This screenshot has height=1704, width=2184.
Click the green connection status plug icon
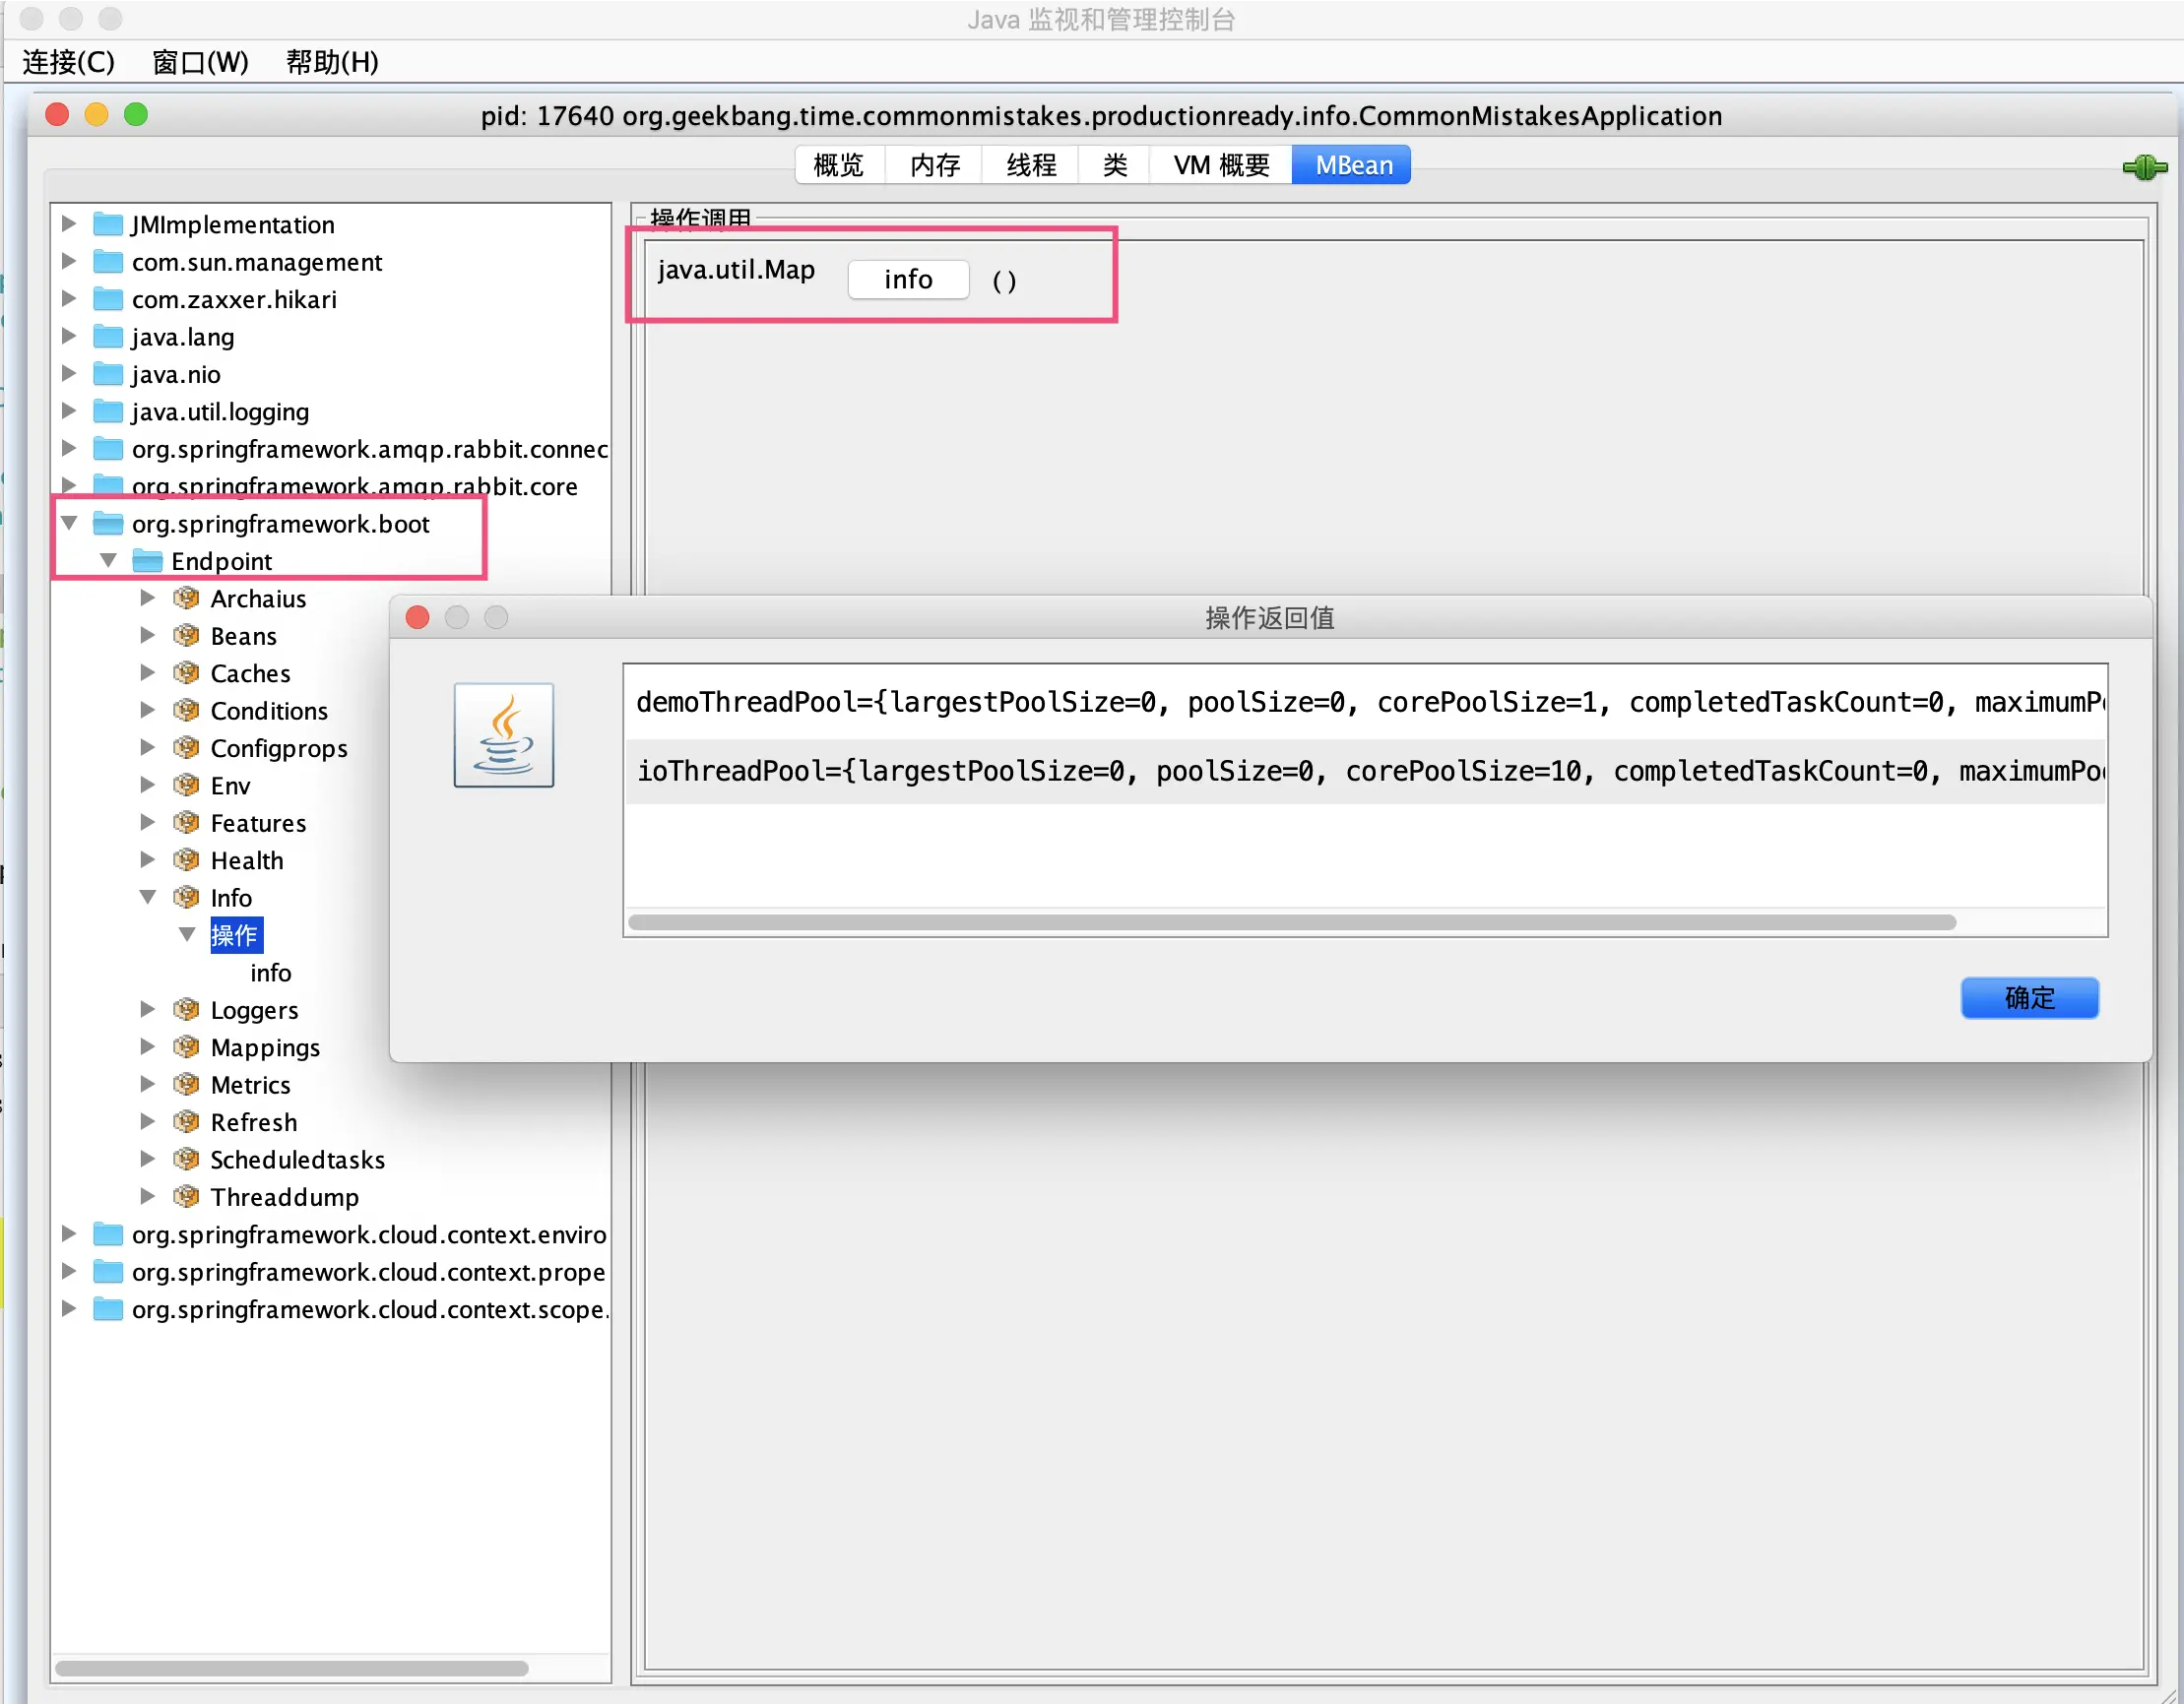2144,167
